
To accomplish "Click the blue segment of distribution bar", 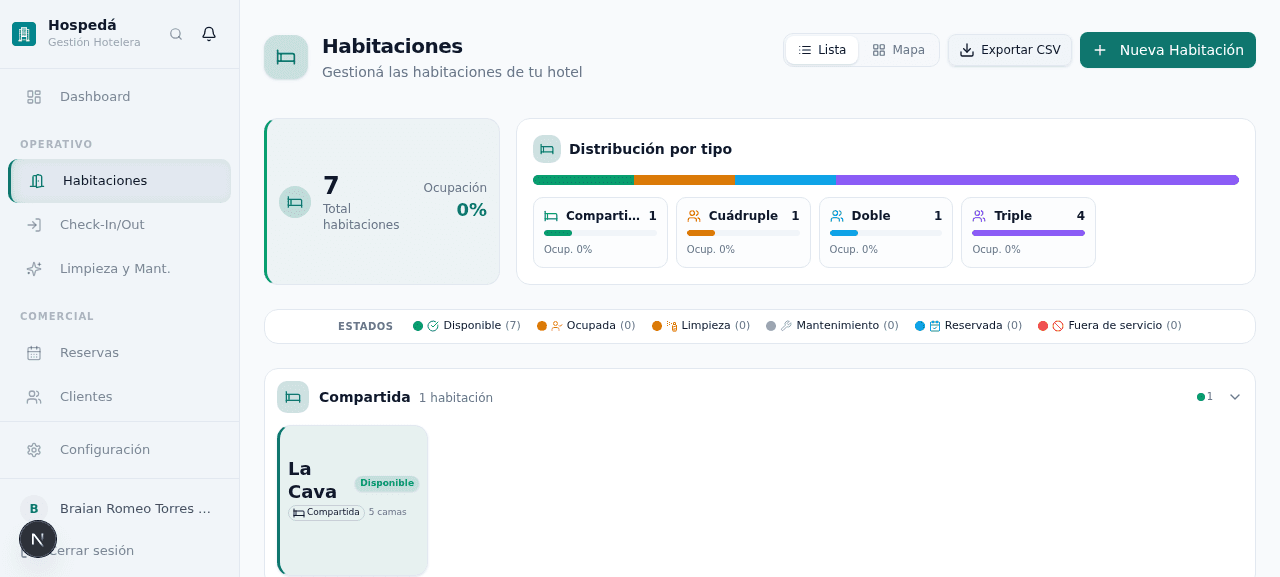I will coord(785,180).
